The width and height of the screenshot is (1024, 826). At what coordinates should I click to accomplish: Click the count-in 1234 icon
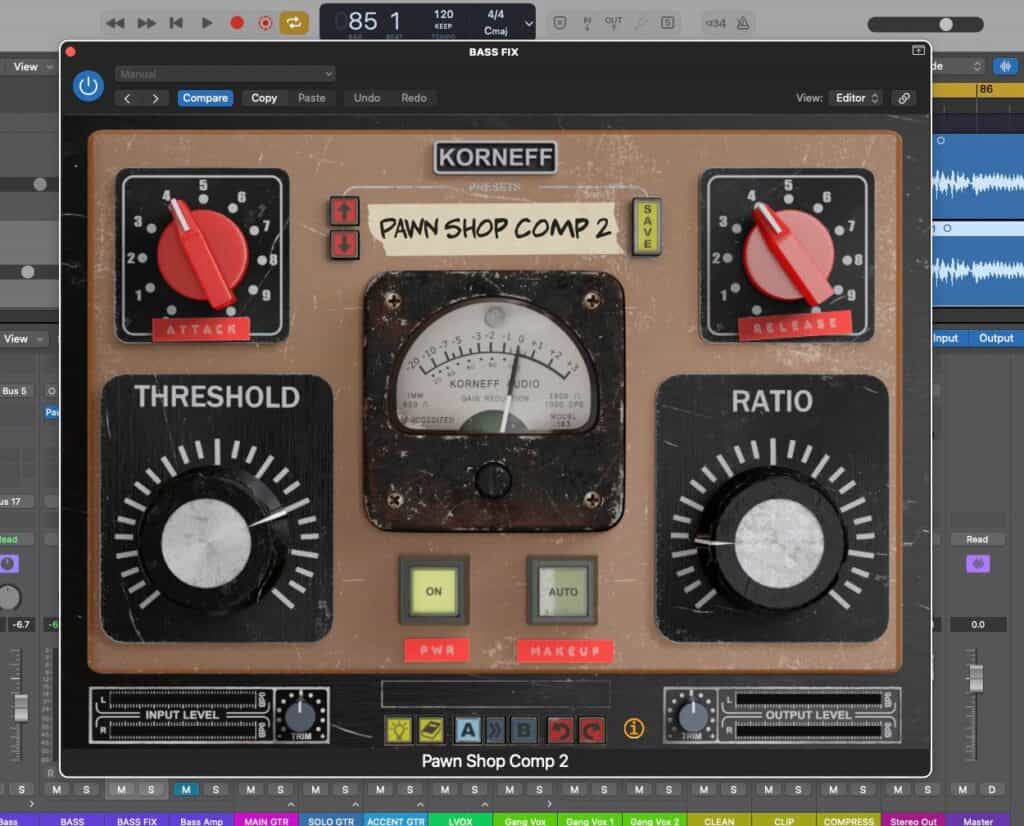coord(715,23)
